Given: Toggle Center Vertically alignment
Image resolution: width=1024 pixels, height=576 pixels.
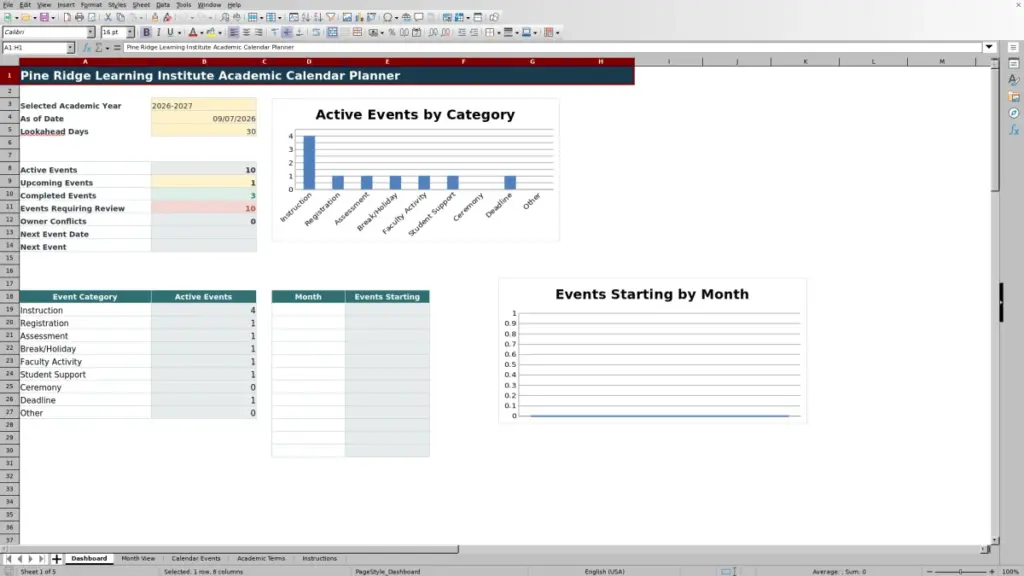Looking at the screenshot, I should click(287, 32).
